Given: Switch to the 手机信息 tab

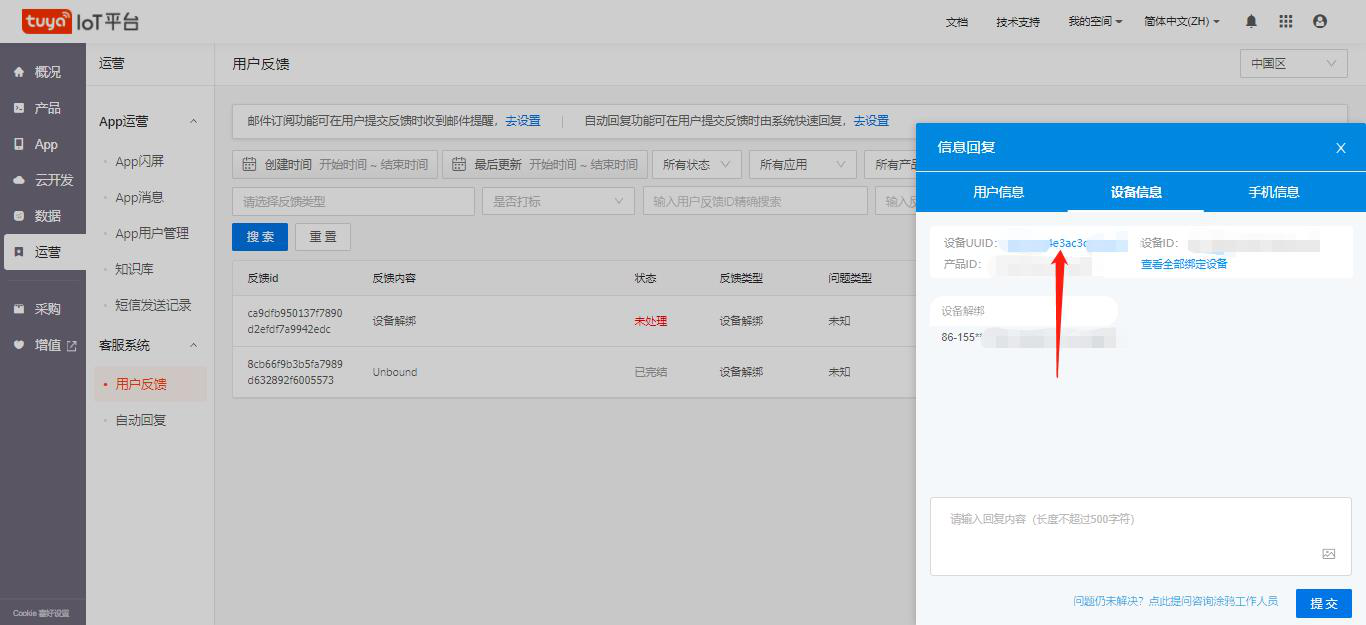Looking at the screenshot, I should coord(1276,192).
